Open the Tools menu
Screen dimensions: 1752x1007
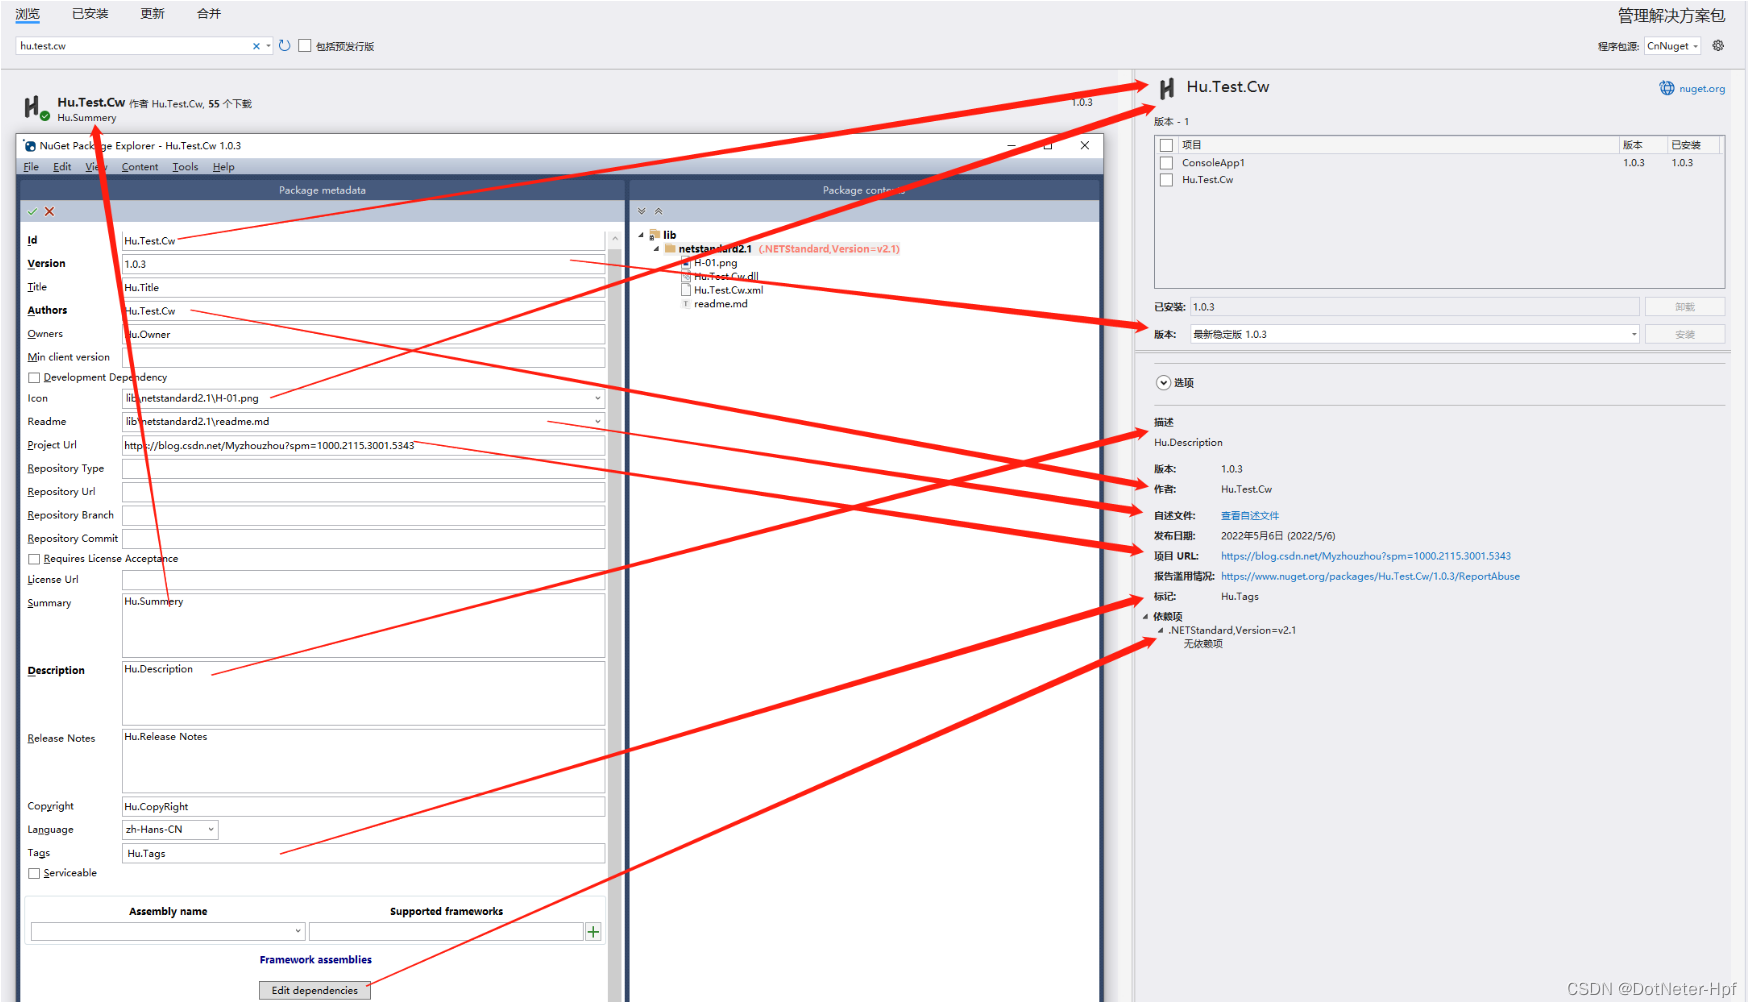(x=185, y=167)
